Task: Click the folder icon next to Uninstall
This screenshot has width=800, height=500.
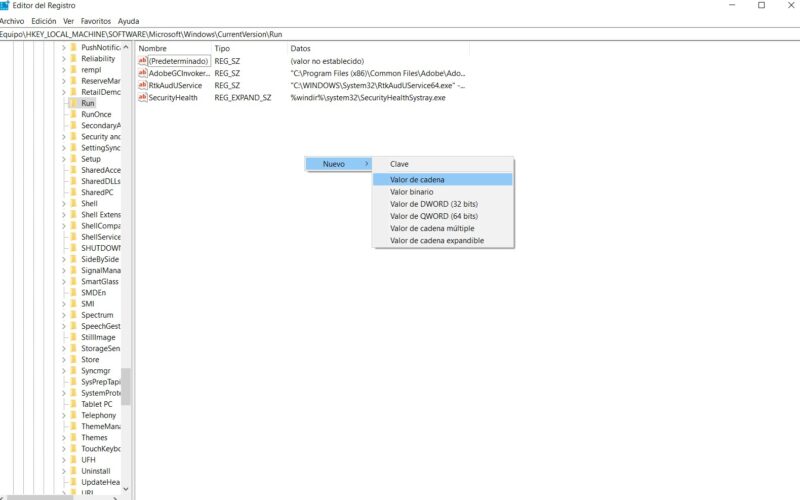Action: (x=73, y=471)
